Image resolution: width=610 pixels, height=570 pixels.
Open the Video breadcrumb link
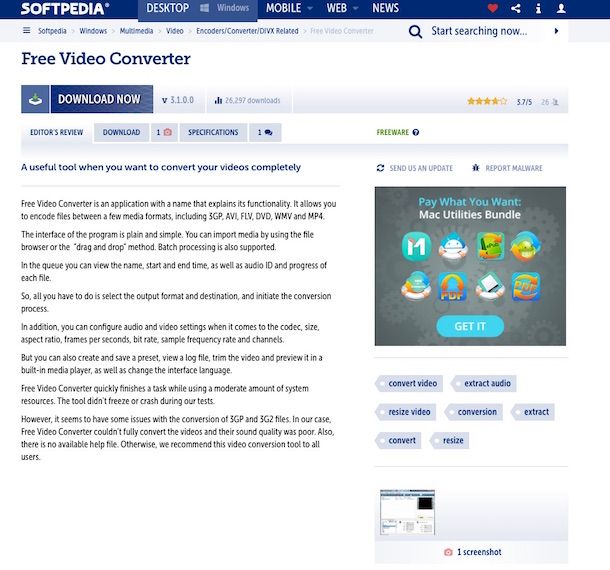click(175, 31)
